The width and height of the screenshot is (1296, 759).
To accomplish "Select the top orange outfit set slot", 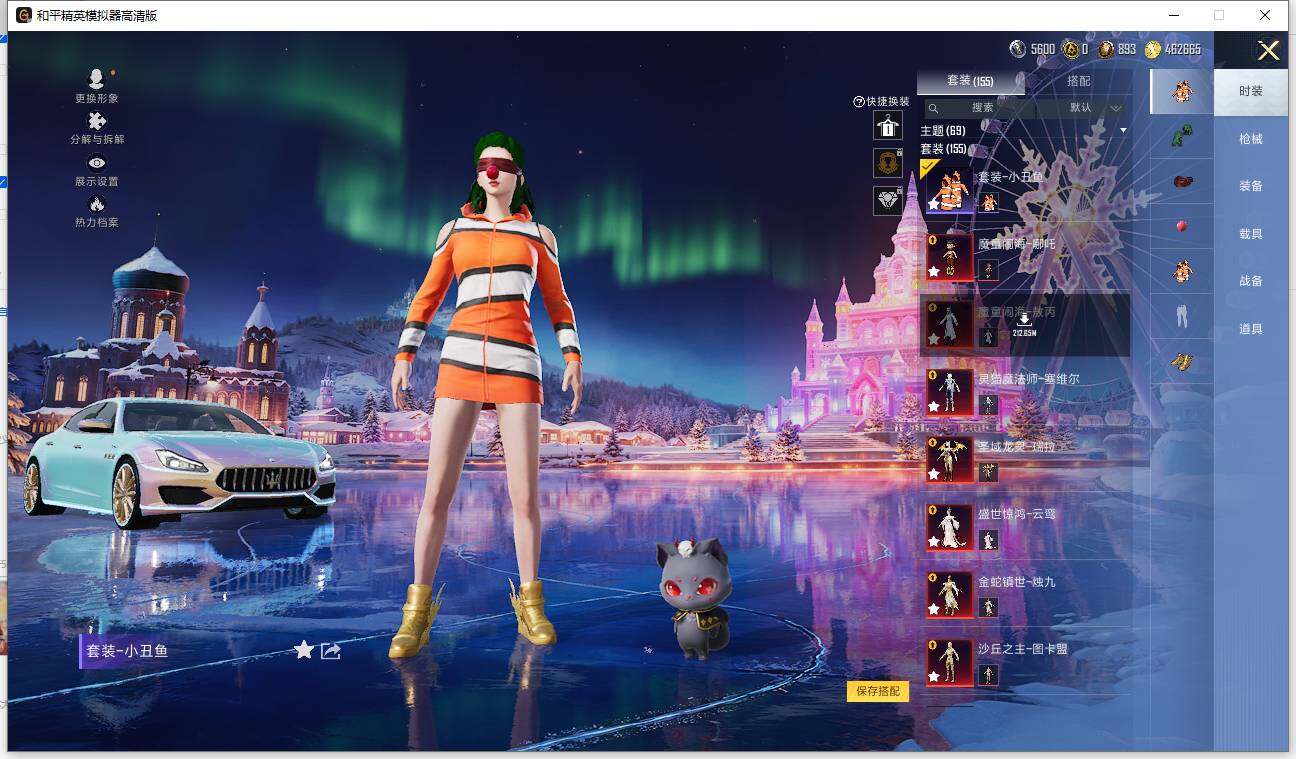I will pyautogui.click(x=1182, y=91).
